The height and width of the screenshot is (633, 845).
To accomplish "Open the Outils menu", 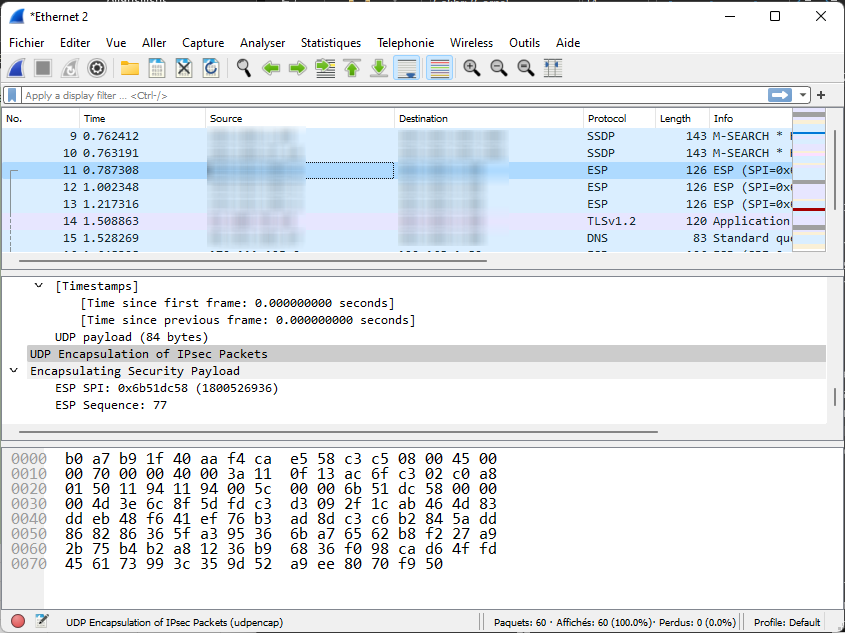I will [x=524, y=43].
